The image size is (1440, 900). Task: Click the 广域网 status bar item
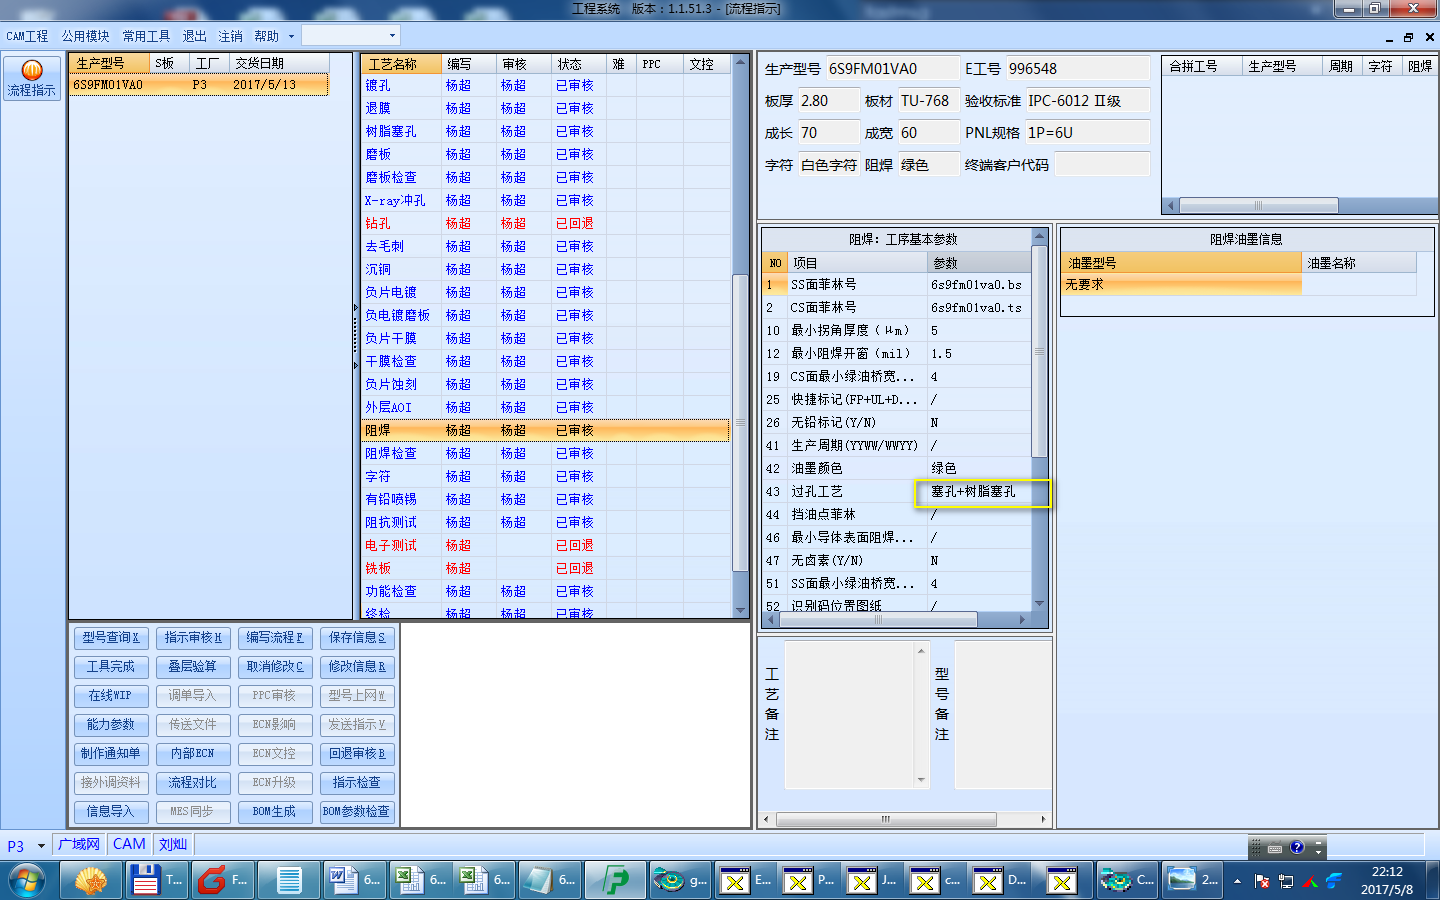point(79,845)
